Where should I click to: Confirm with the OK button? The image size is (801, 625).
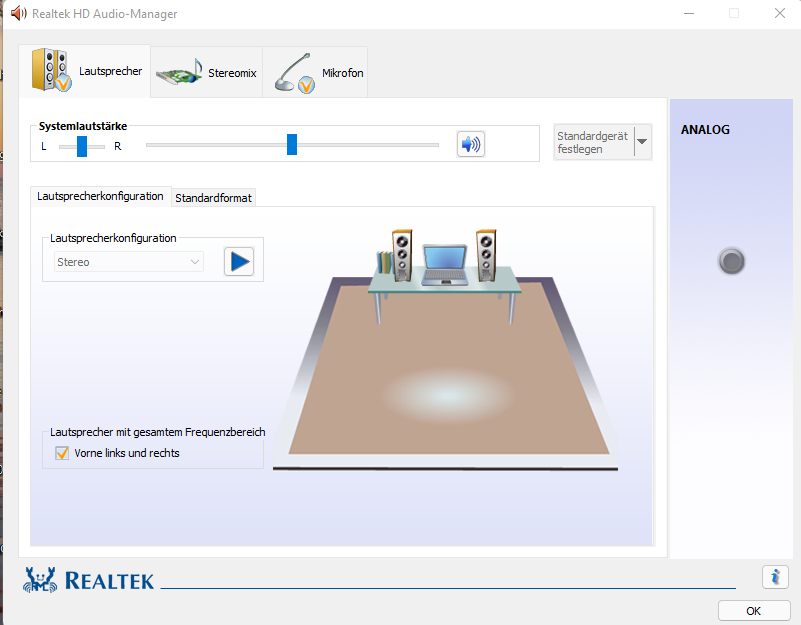coord(754,611)
